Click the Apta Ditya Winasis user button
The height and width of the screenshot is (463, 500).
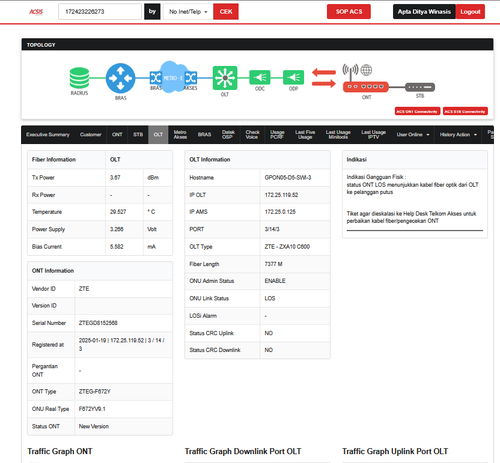[424, 12]
